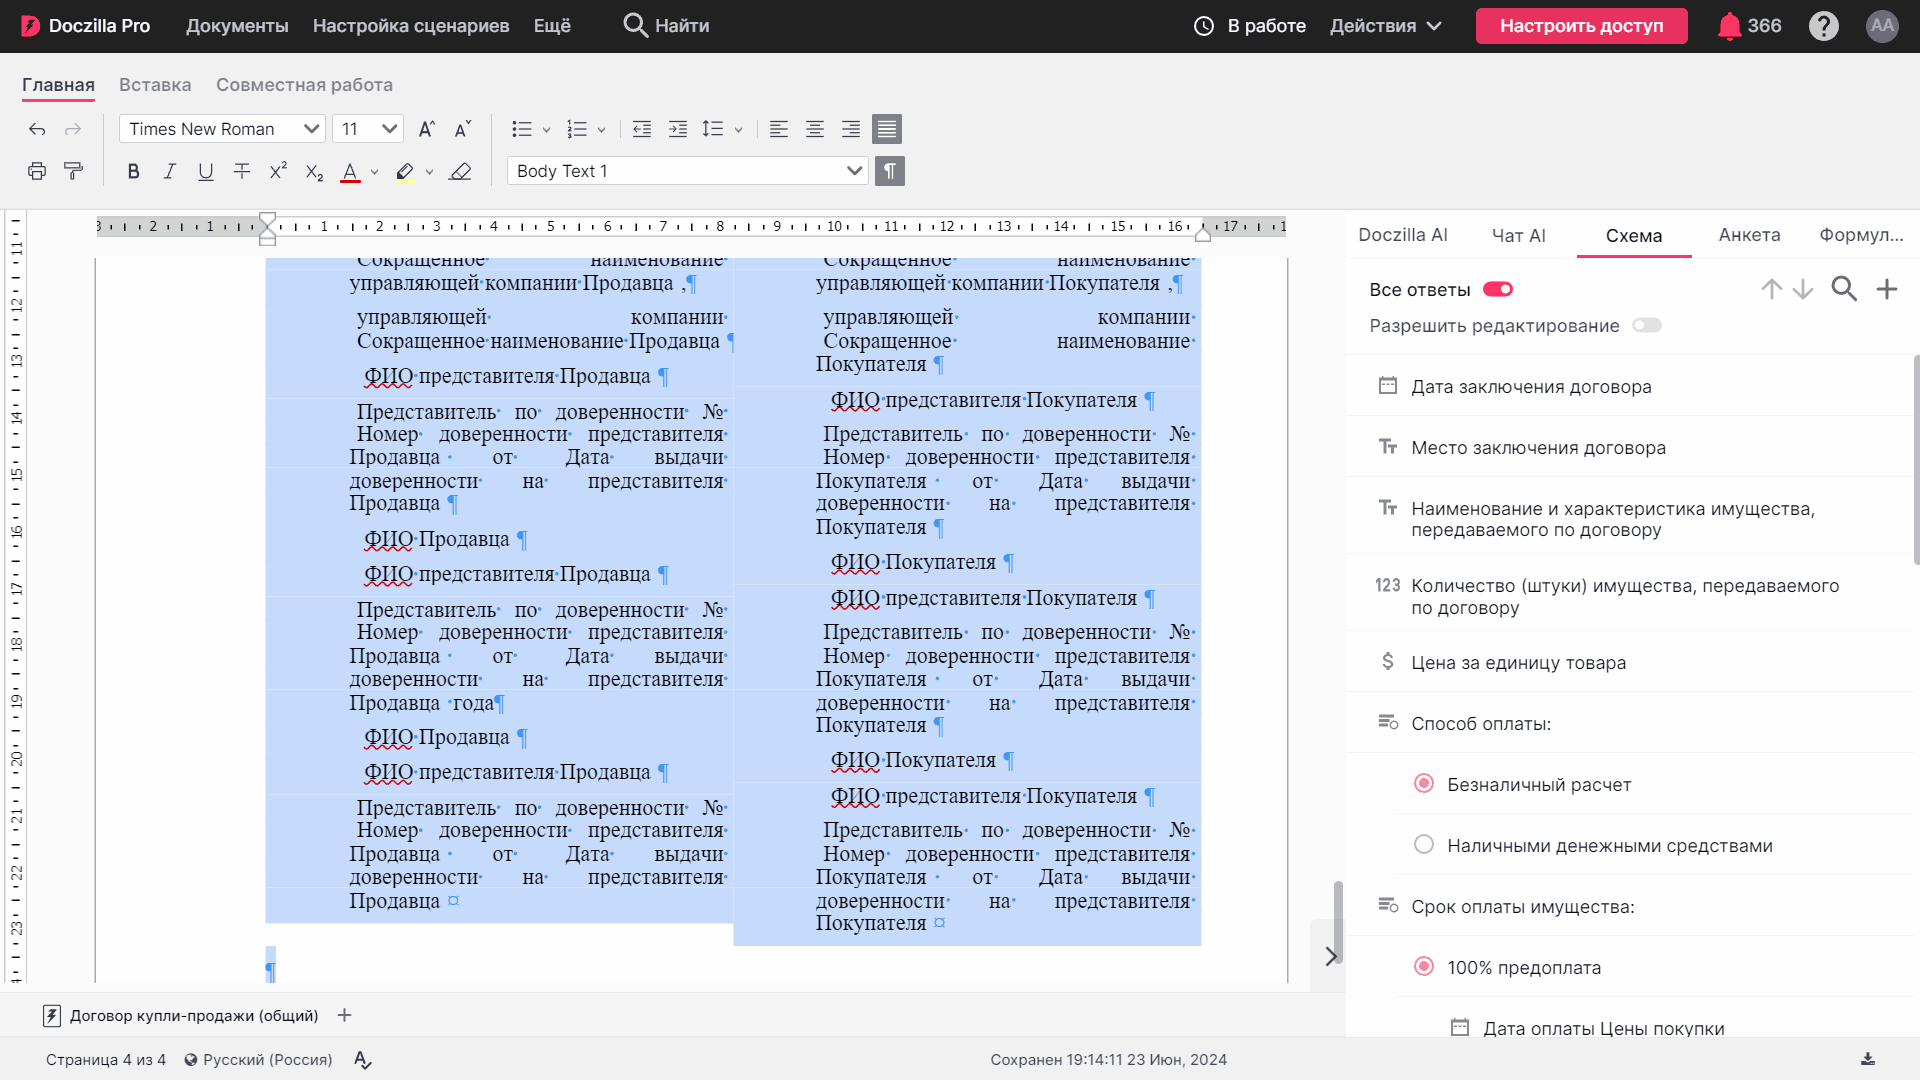Switch to the 'Вставка' ribbon tab
Screen dimensions: 1920x1080
[x=155, y=85]
